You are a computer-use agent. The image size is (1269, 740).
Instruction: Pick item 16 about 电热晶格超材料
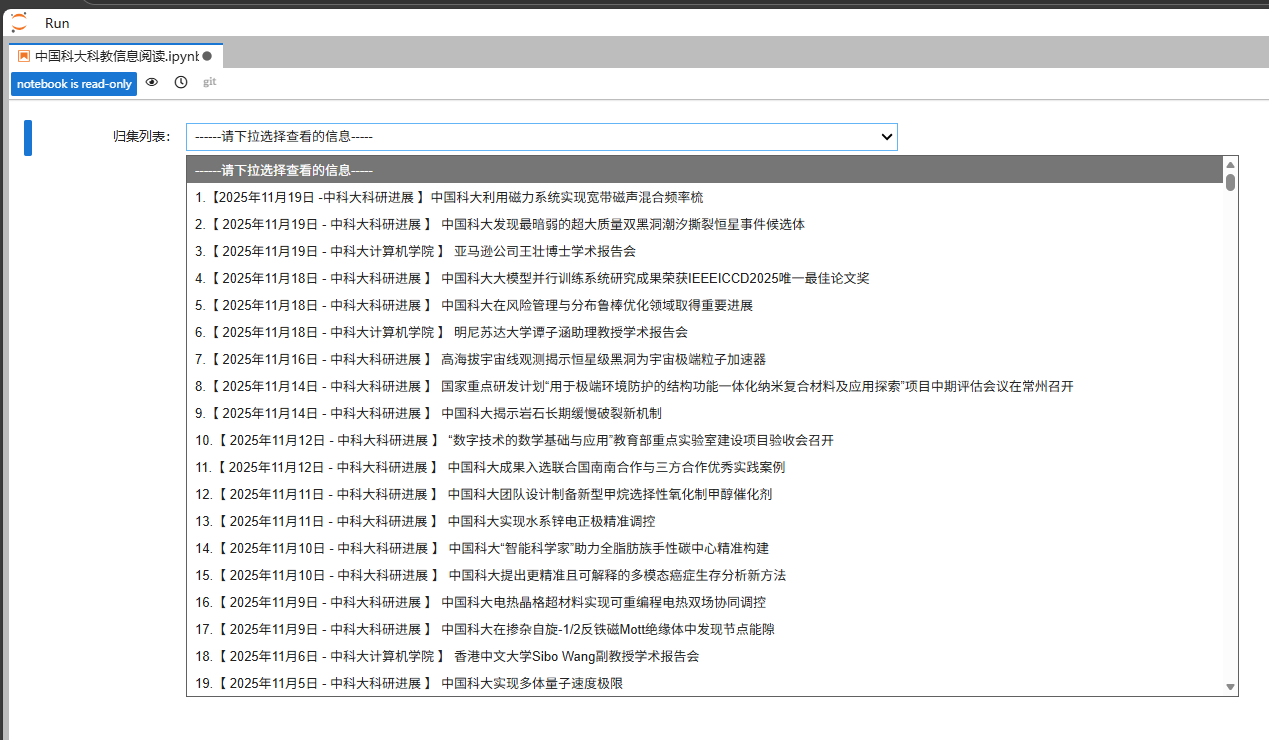(705, 602)
